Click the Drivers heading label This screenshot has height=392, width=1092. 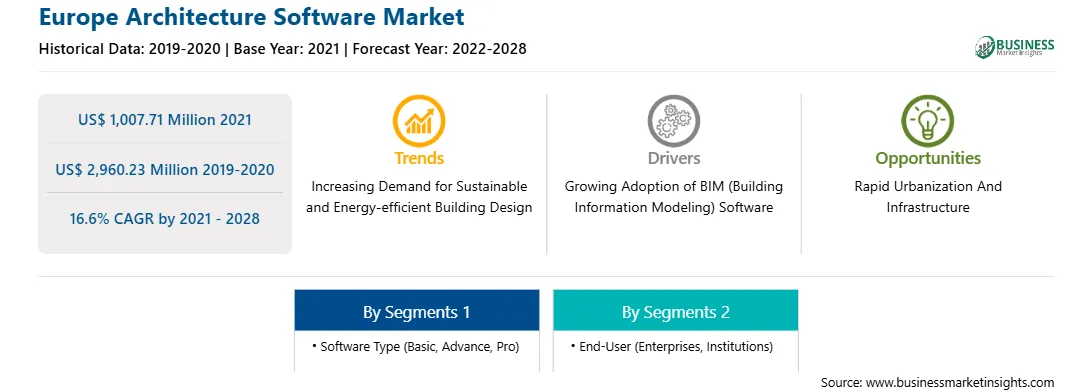[x=673, y=158]
